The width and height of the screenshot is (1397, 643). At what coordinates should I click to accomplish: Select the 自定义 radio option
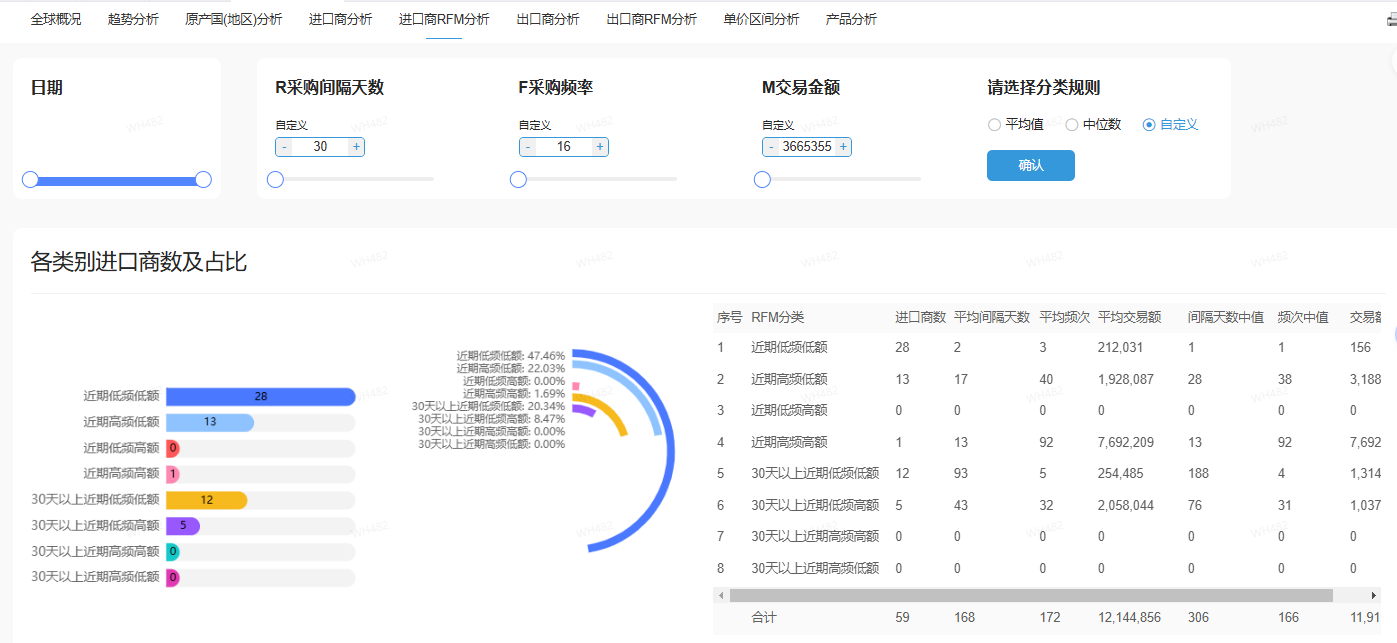pos(1149,125)
